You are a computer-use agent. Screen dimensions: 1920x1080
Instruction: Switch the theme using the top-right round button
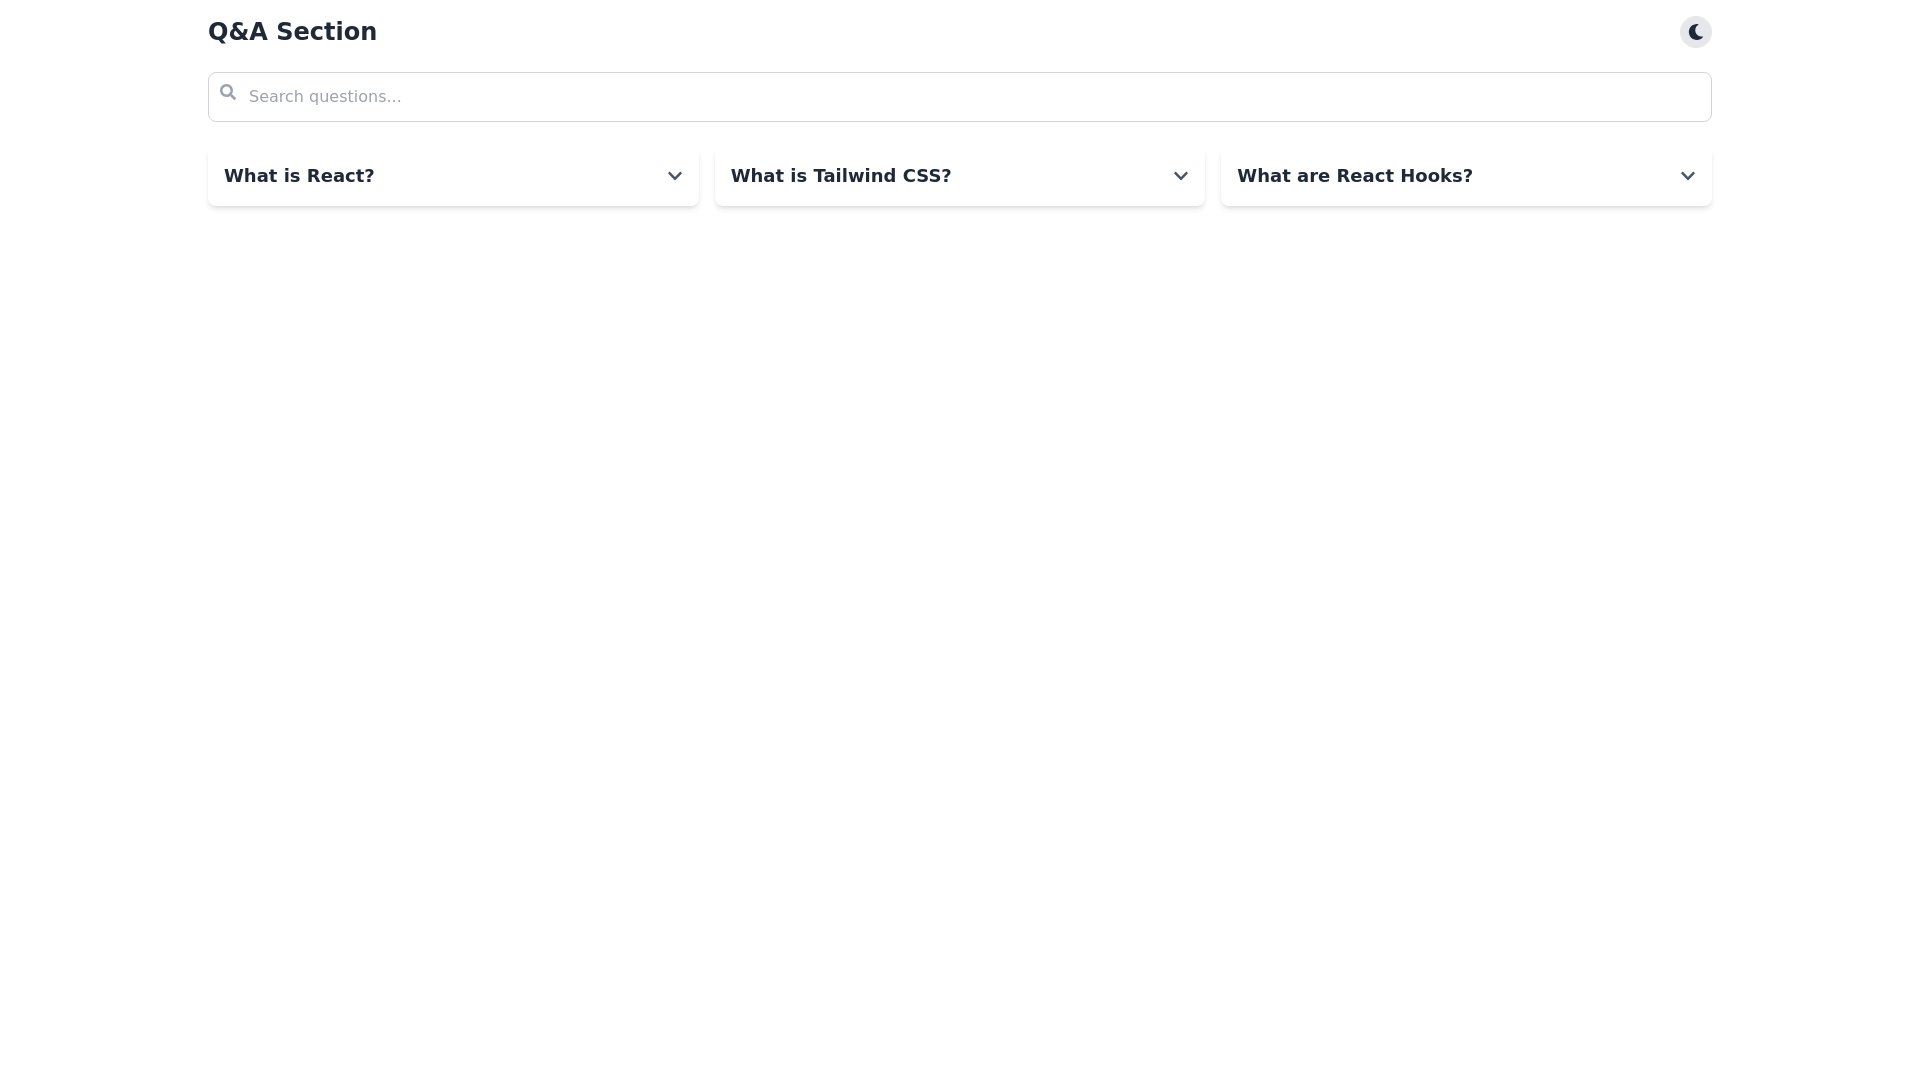(1695, 32)
